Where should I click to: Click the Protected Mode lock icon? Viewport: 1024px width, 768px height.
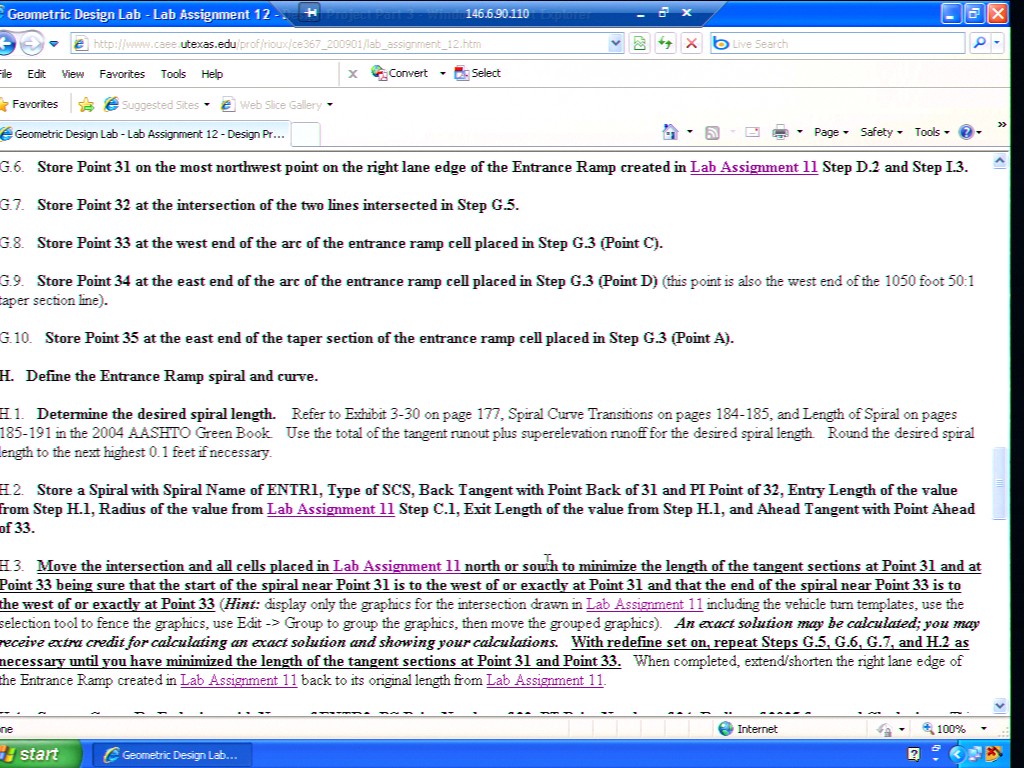click(885, 729)
